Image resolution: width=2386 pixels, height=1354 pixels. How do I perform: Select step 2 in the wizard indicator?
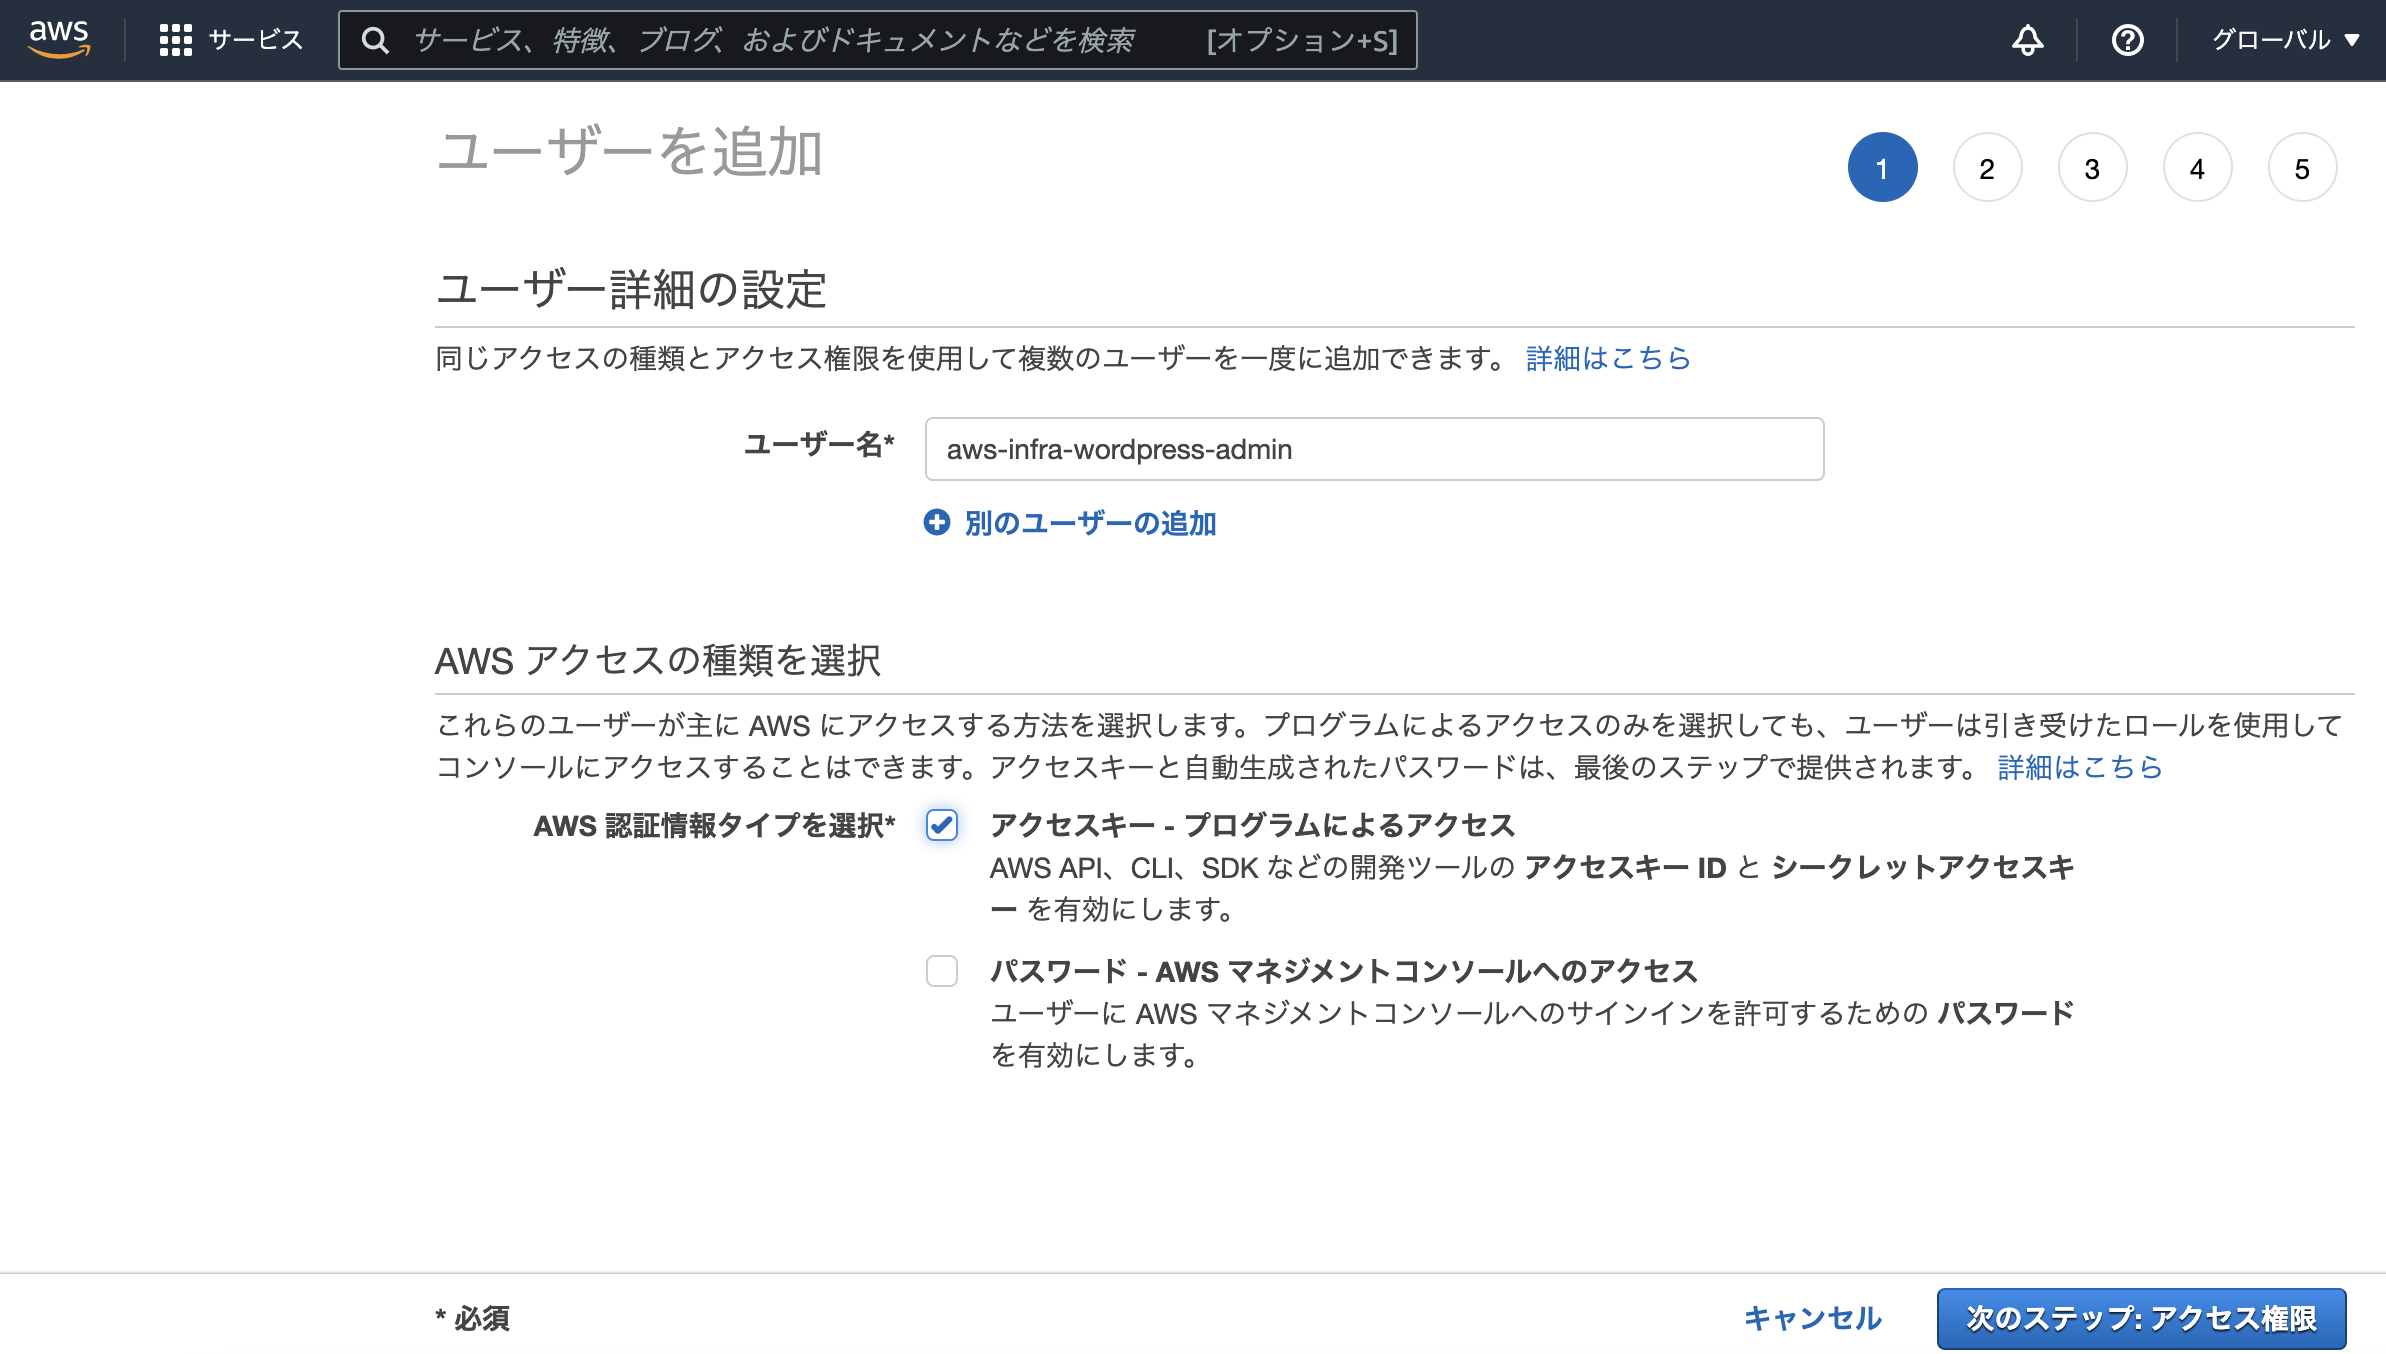pos(1987,167)
